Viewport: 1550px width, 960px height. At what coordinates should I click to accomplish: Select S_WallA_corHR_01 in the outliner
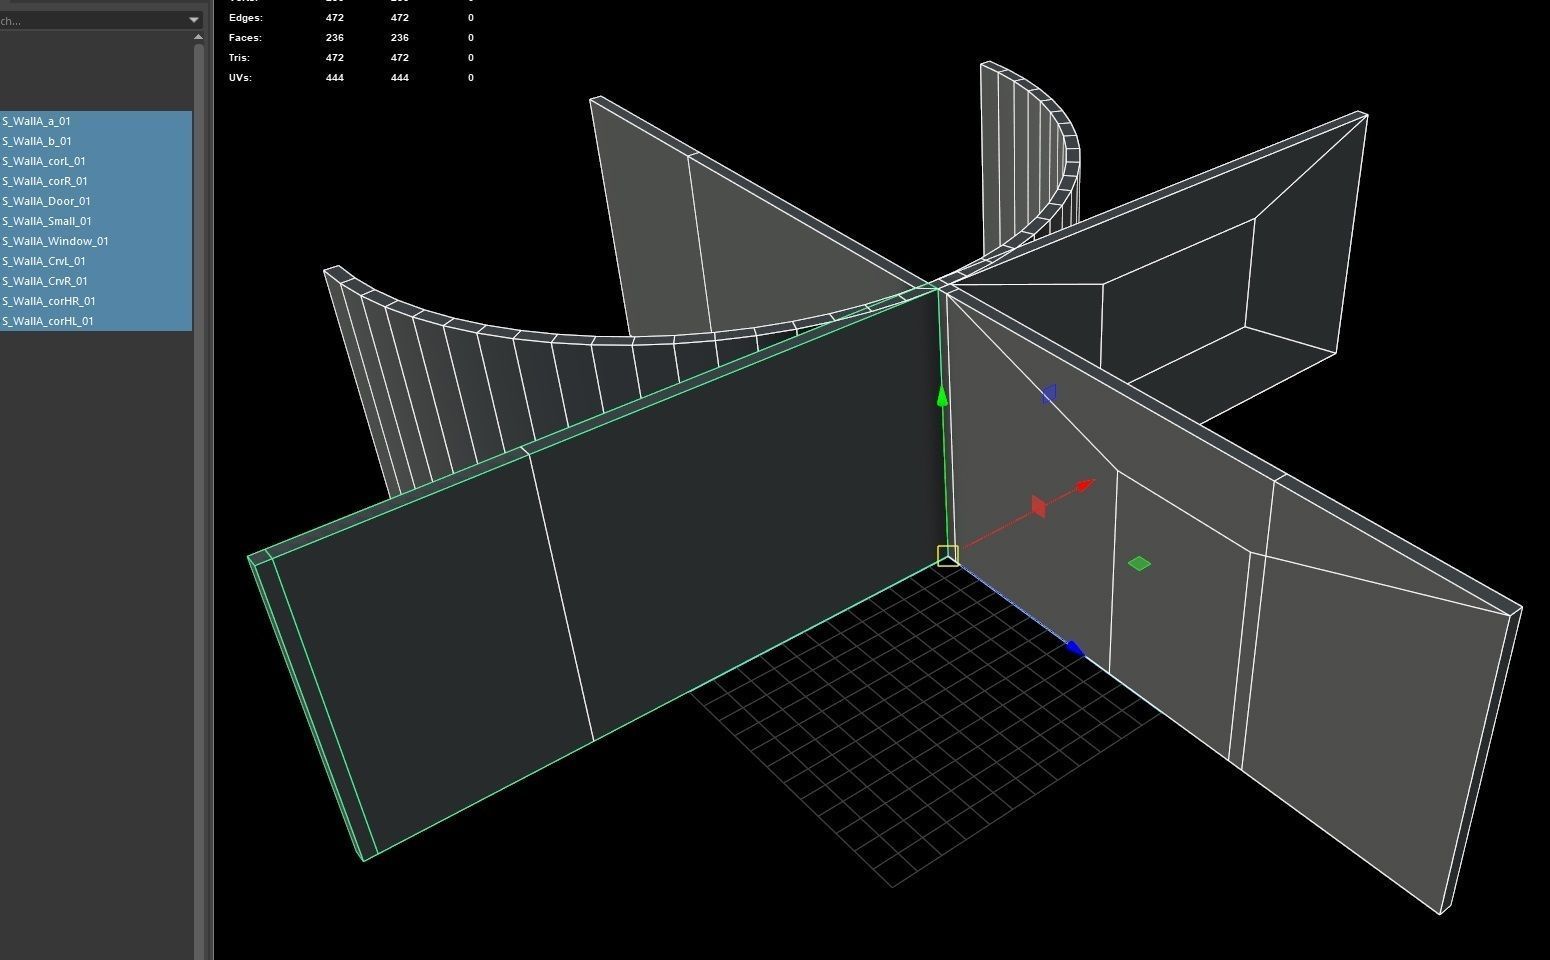(96, 301)
